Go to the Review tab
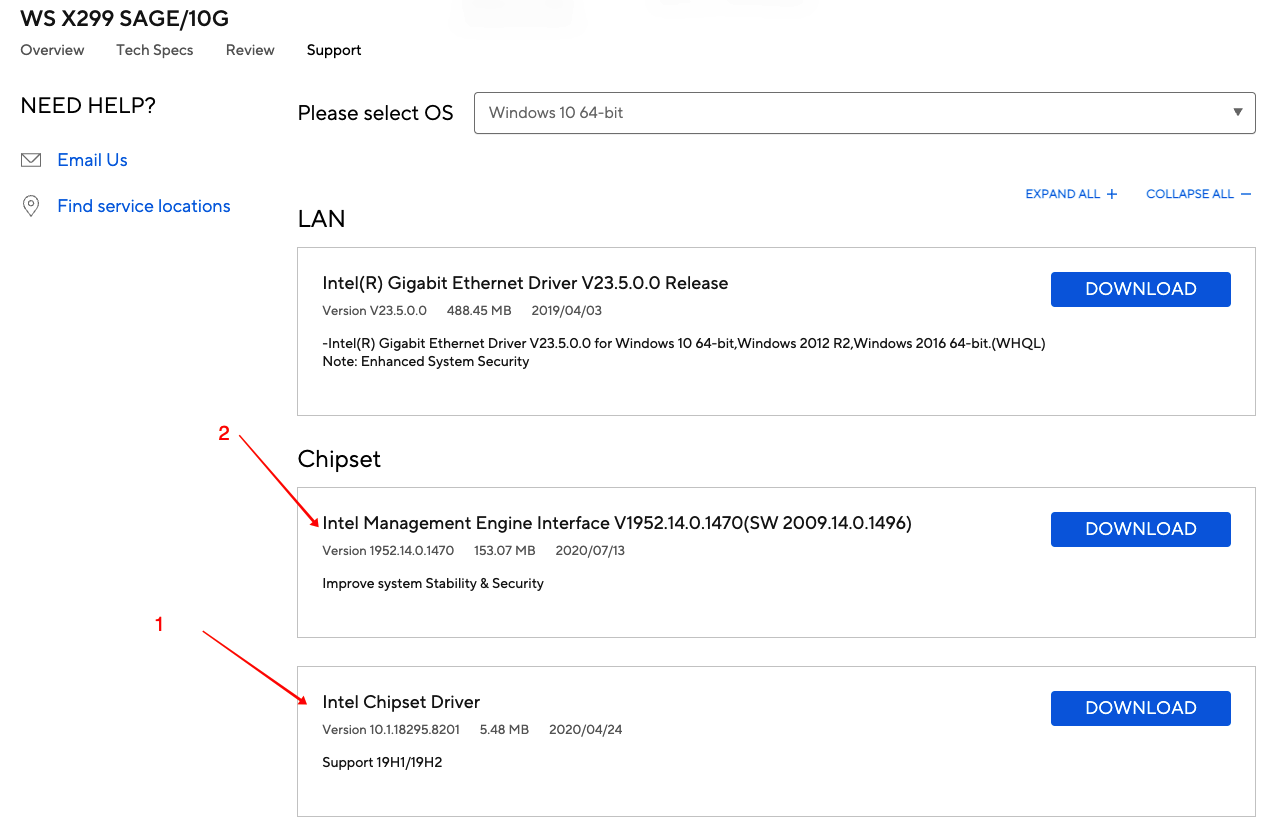The width and height of the screenshot is (1263, 820). tap(250, 50)
